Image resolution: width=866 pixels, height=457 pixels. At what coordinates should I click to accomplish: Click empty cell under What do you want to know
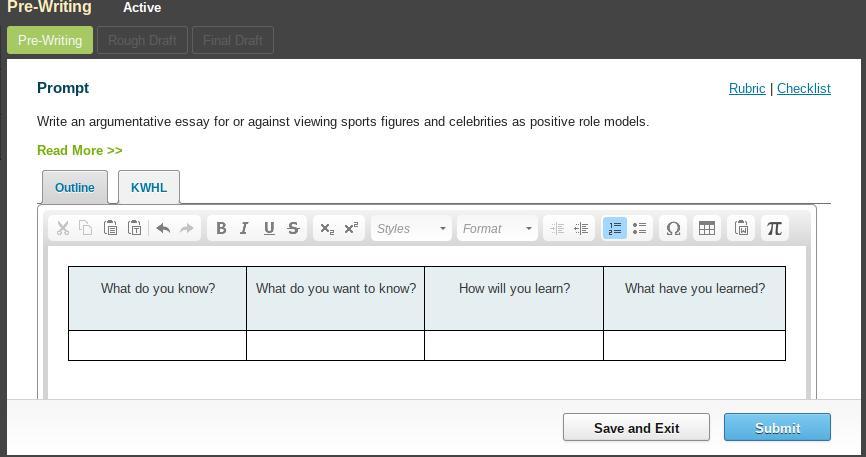(x=335, y=345)
